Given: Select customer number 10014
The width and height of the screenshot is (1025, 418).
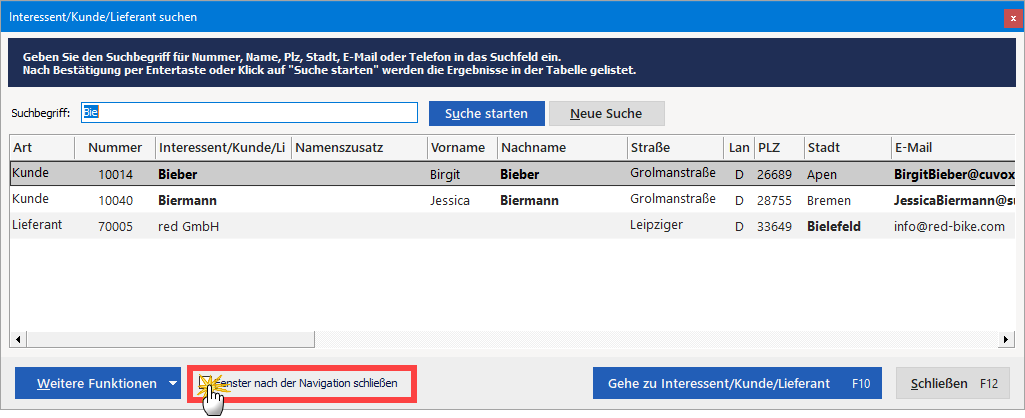Looking at the screenshot, I should [115, 175].
